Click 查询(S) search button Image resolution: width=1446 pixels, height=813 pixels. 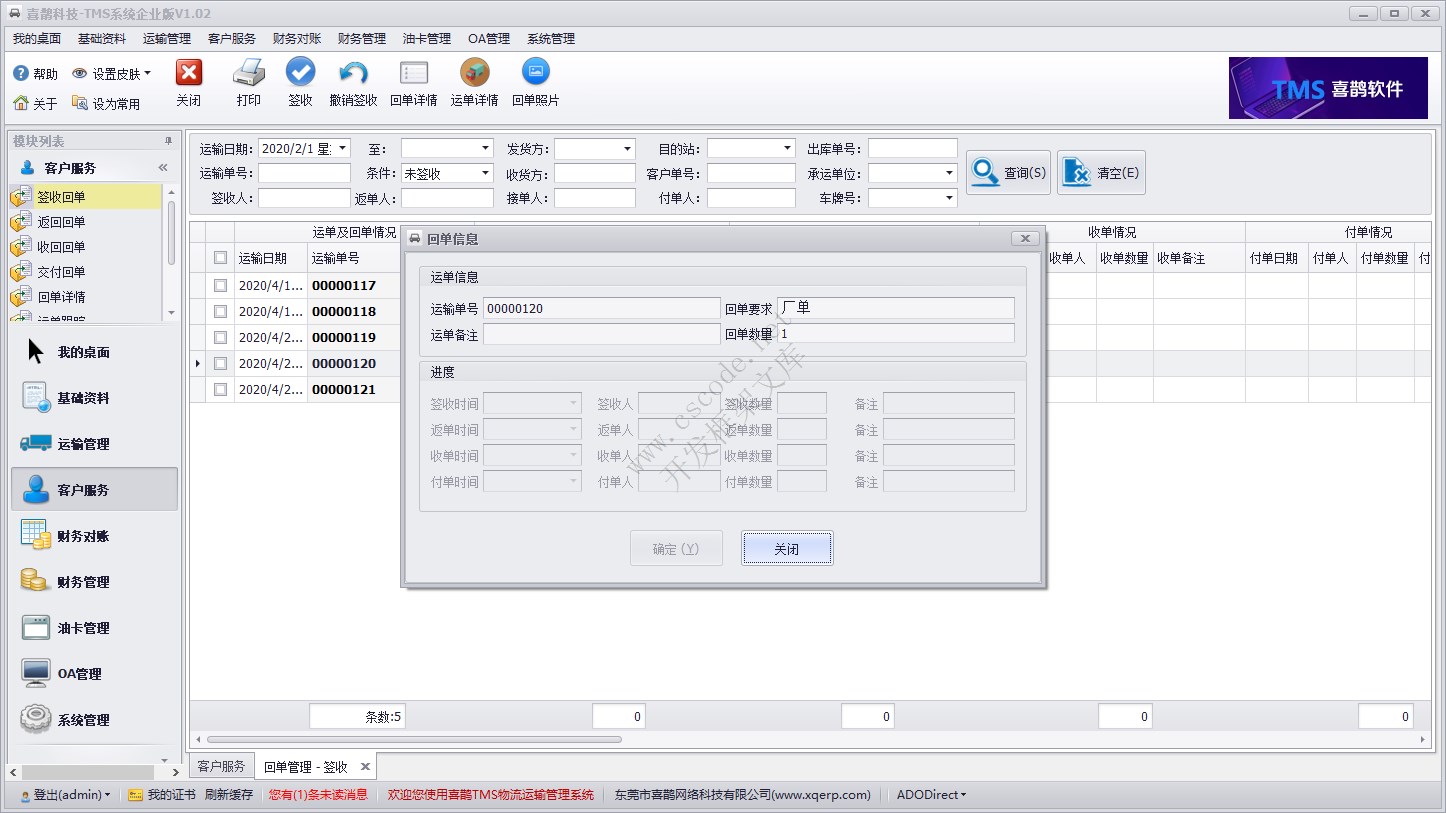tap(1008, 172)
